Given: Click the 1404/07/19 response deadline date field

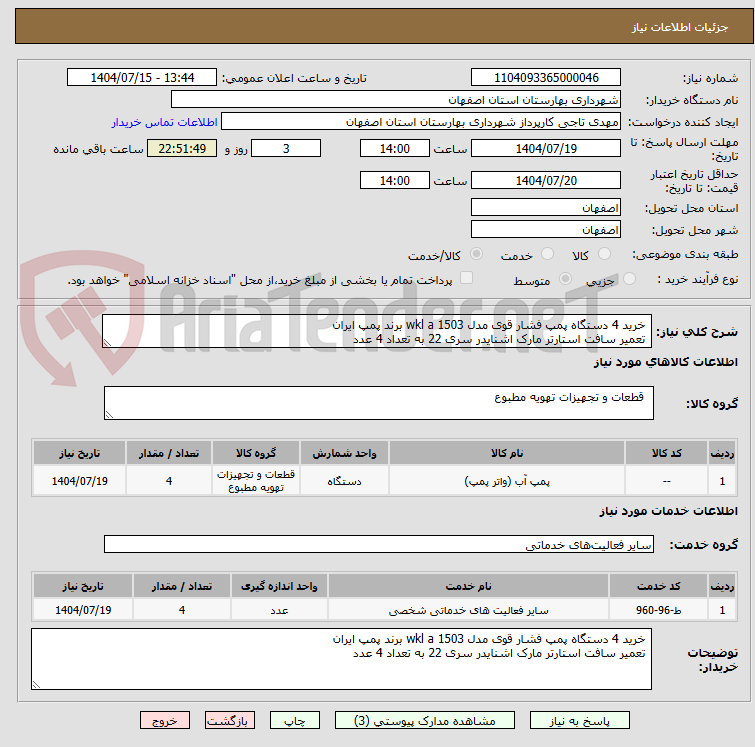Looking at the screenshot, I should click(x=546, y=148).
